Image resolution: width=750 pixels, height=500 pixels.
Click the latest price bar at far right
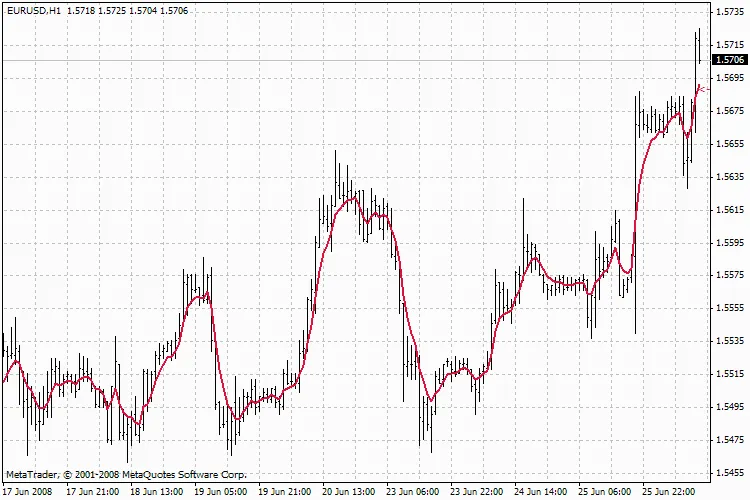coord(698,45)
